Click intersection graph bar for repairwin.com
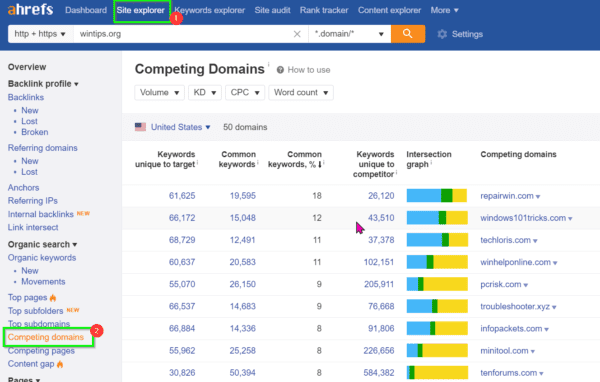 437,196
